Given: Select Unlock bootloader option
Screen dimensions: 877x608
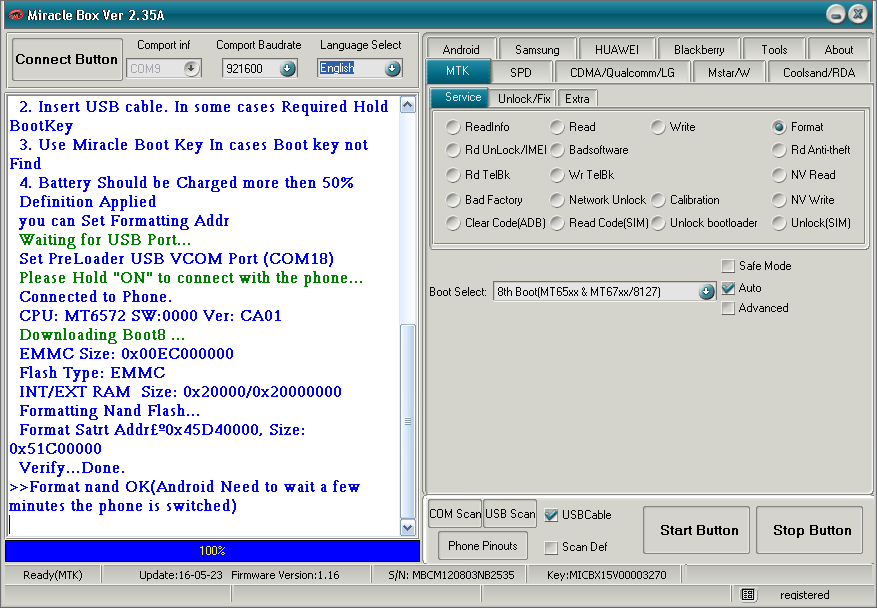Looking at the screenshot, I should click(x=658, y=223).
